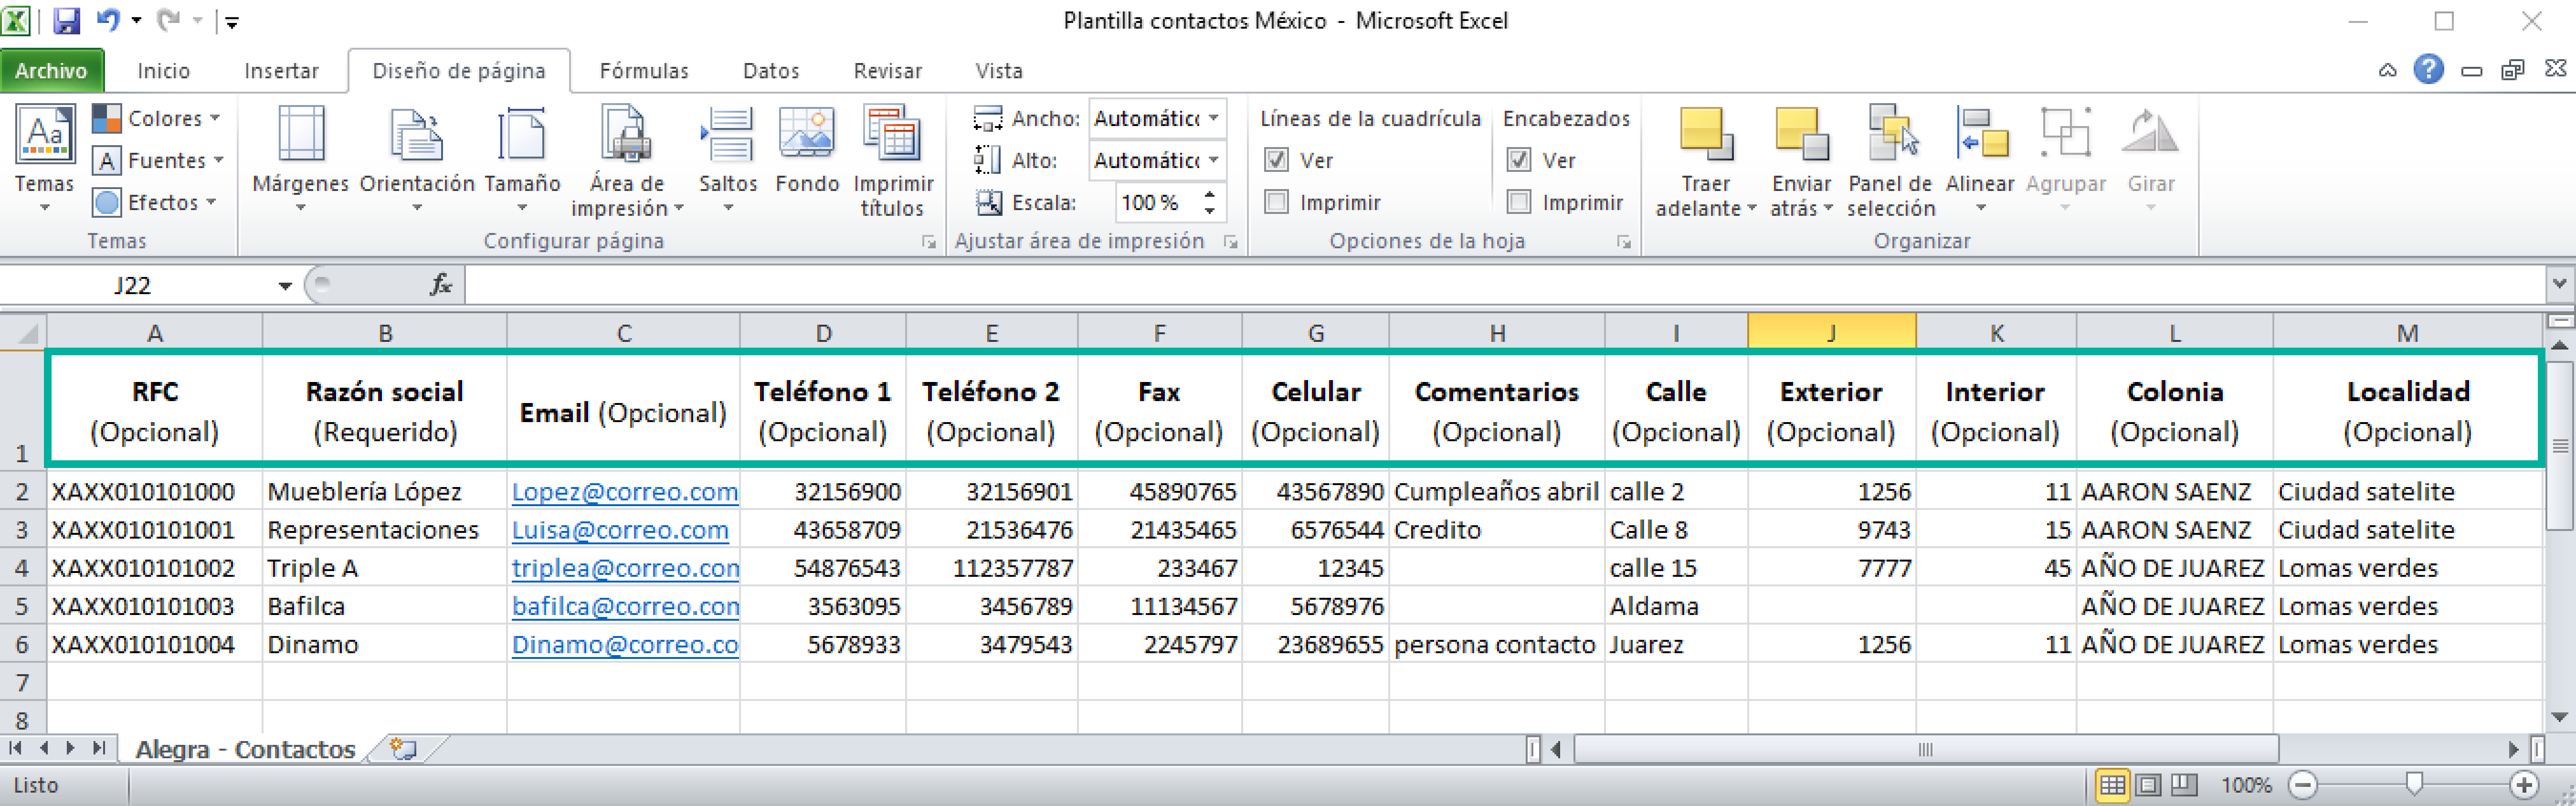
Task: Minimize the ribbon with caret icon
Action: pos(2387,70)
